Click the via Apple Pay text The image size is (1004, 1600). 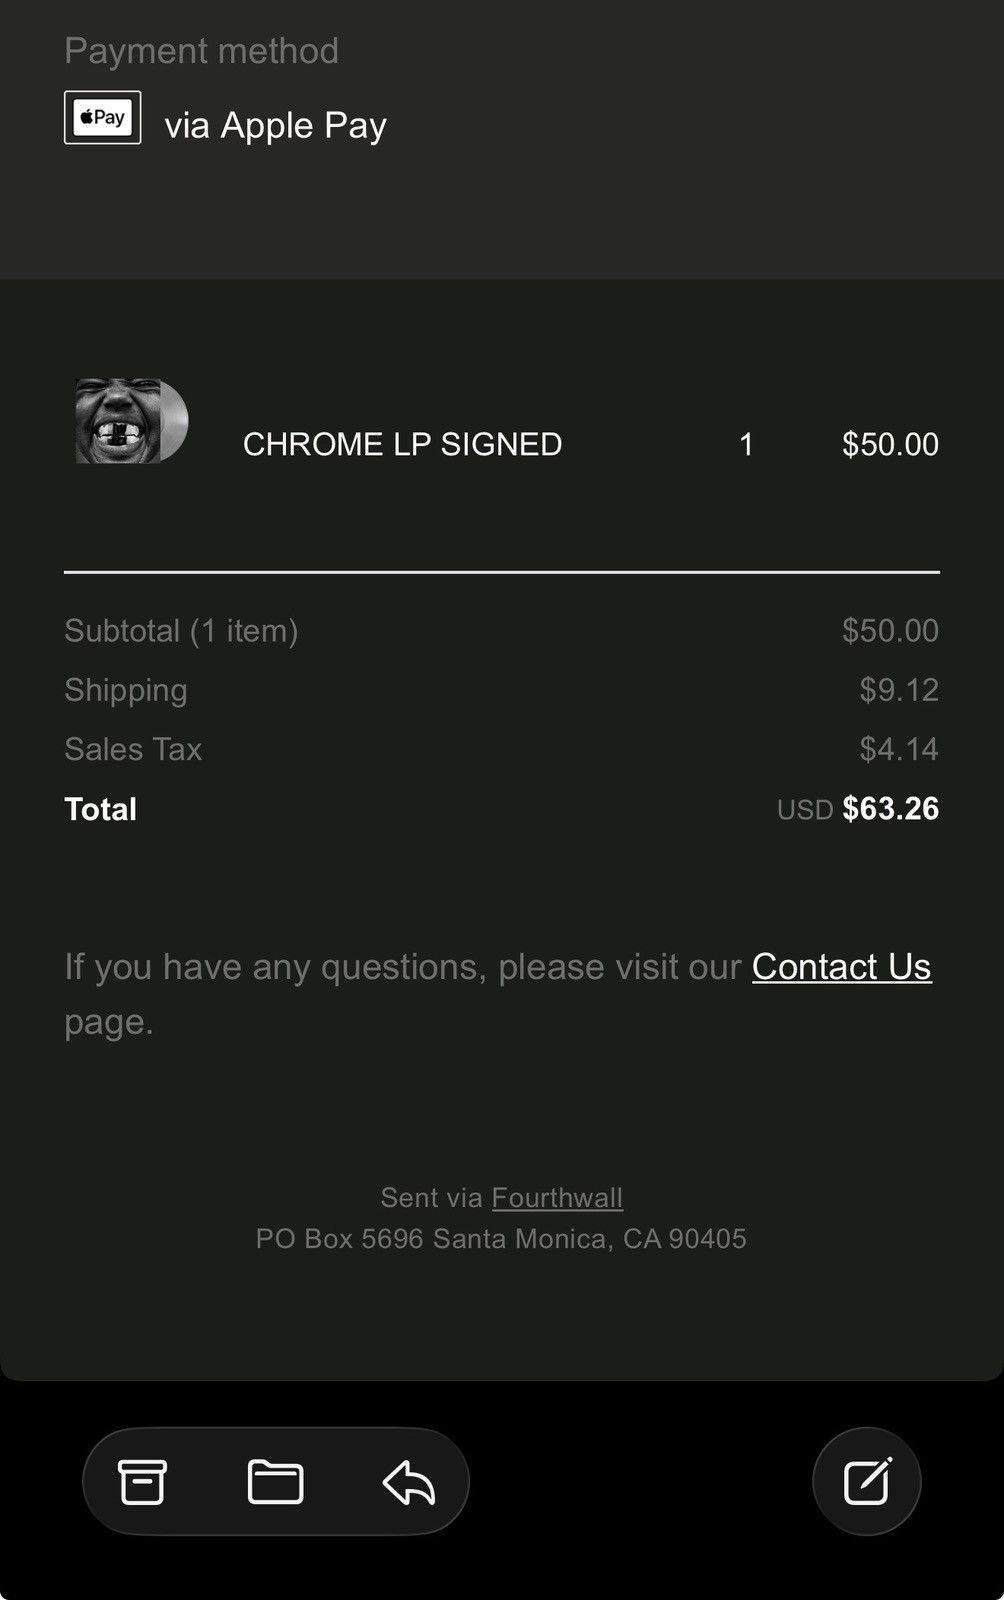click(275, 125)
